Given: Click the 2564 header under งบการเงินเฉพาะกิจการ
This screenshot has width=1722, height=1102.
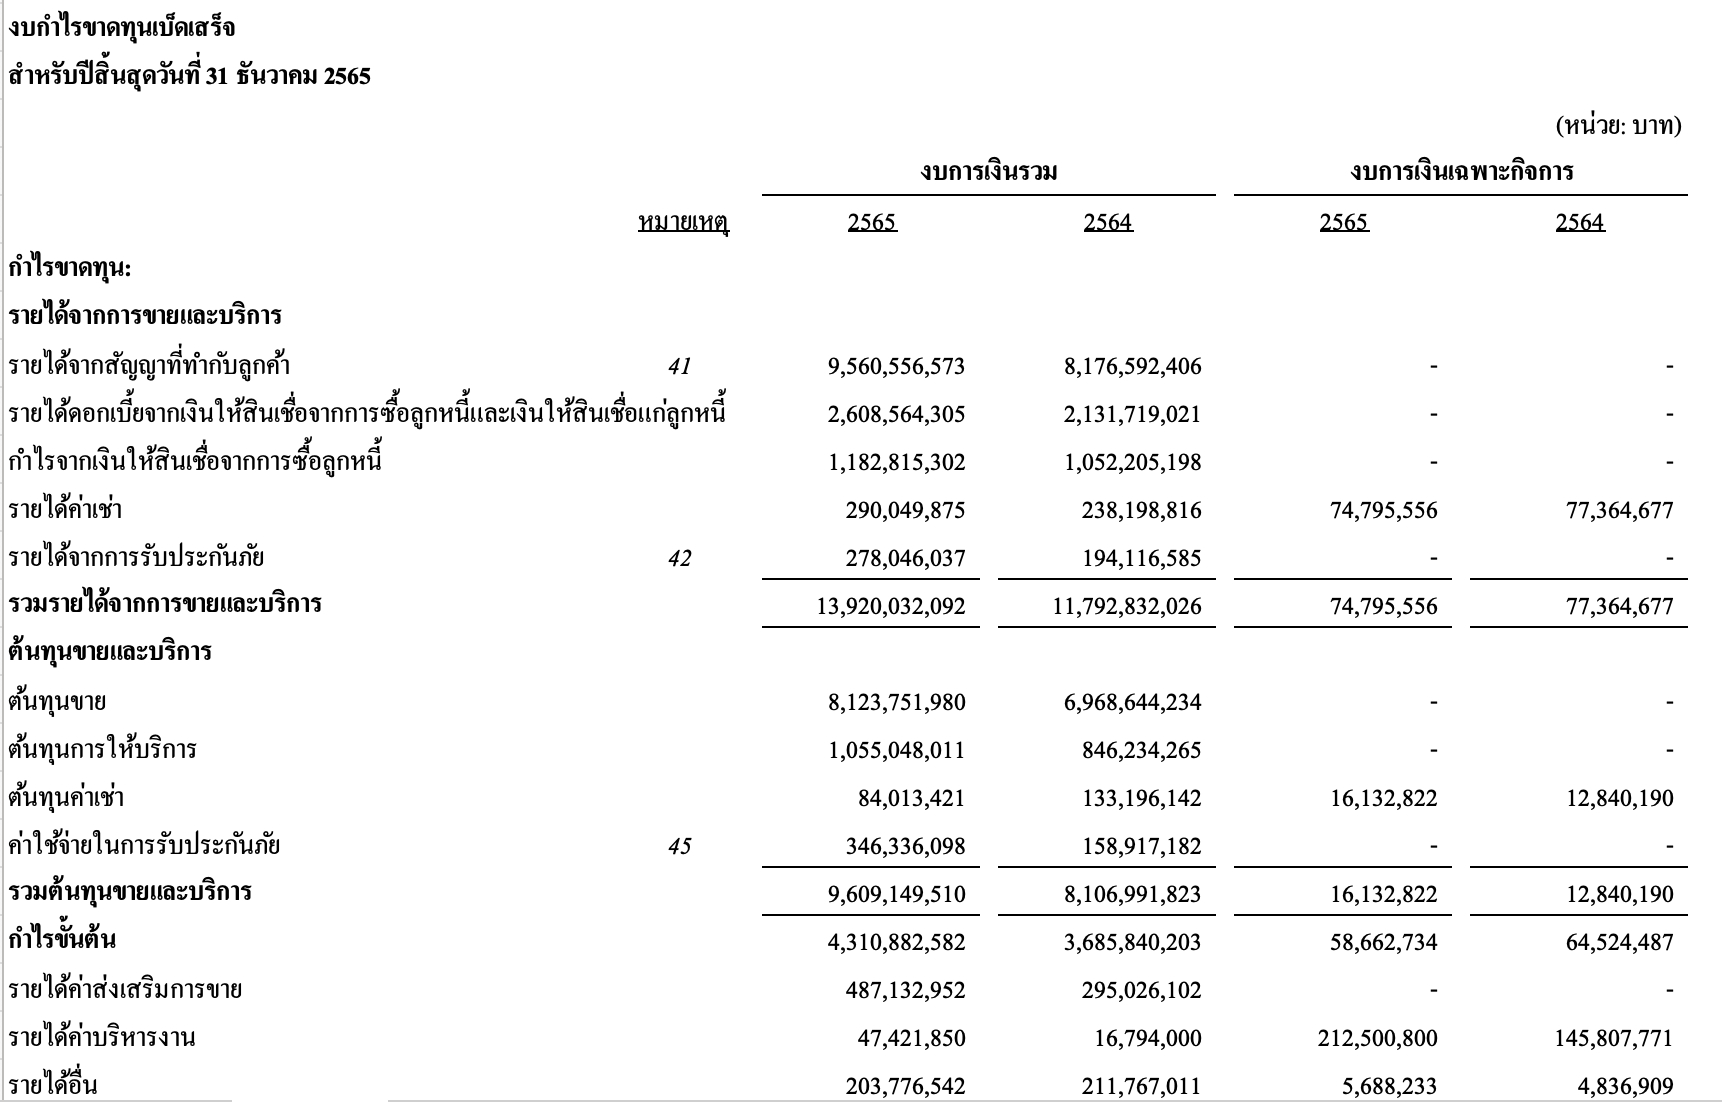Looking at the screenshot, I should click(1580, 222).
